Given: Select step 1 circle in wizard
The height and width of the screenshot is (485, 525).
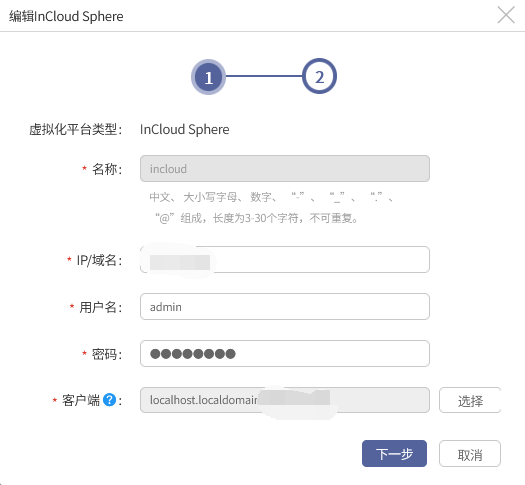Looking at the screenshot, I should point(208,77).
